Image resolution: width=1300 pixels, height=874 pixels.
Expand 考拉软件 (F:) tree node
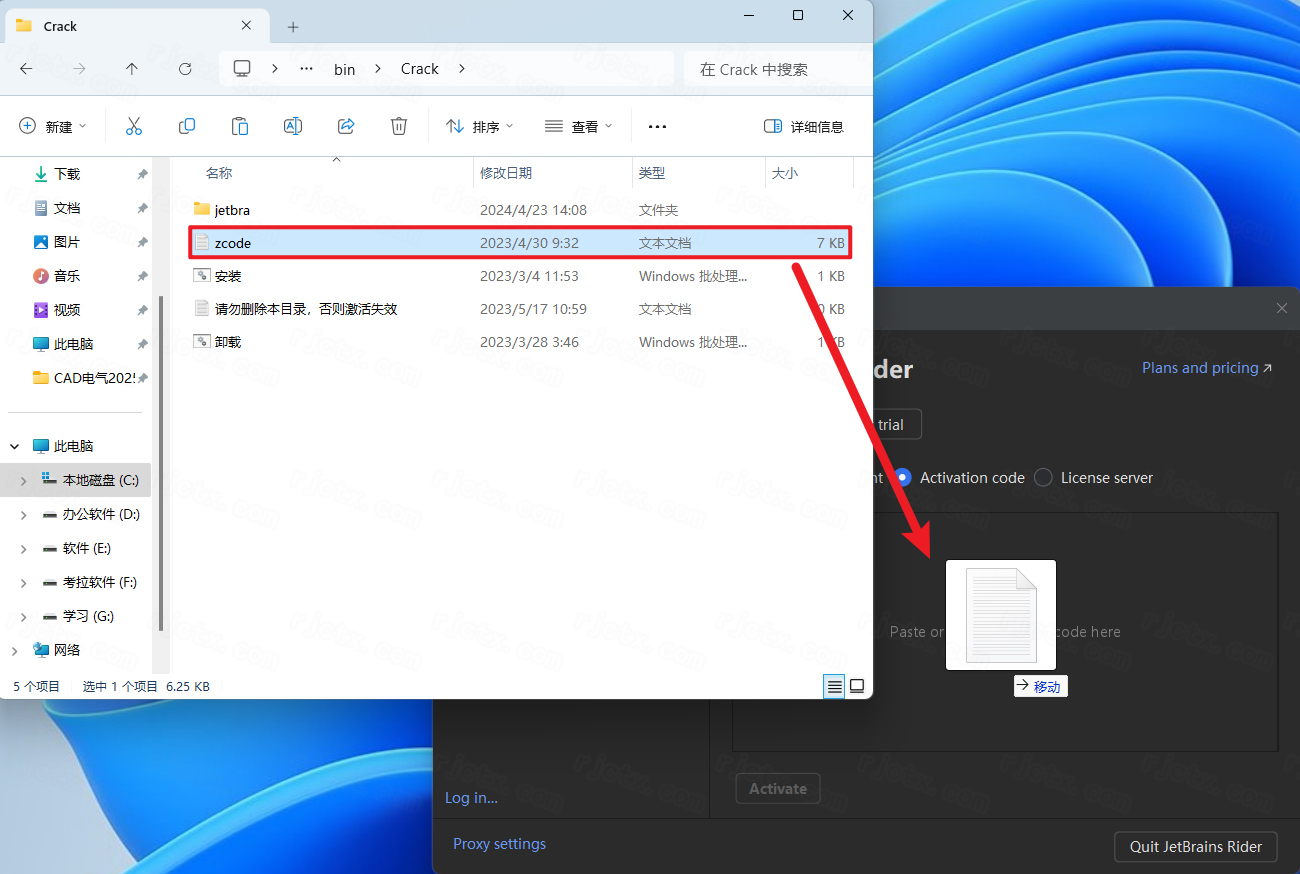point(23,583)
